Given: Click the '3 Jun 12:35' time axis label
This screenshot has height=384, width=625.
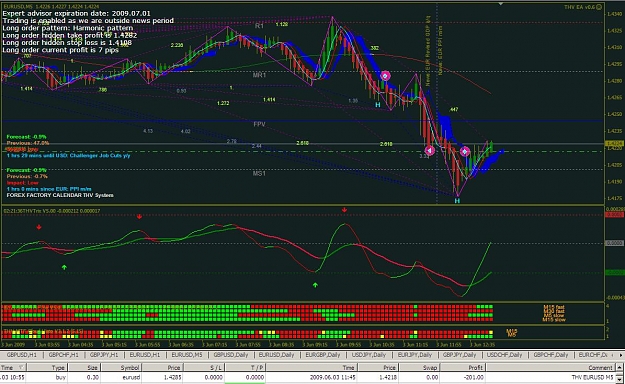Looking at the screenshot, I should tap(483, 345).
